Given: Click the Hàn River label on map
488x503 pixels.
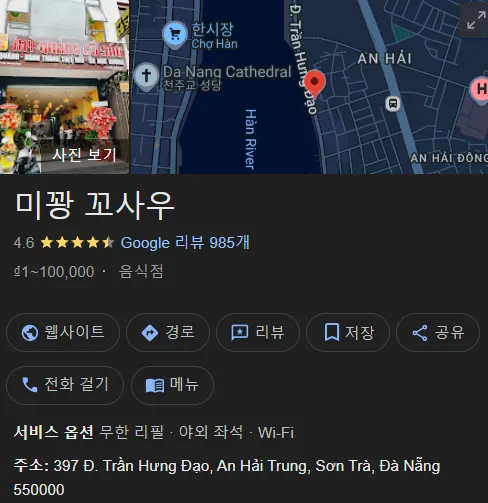Looking at the screenshot, I should point(251,139).
